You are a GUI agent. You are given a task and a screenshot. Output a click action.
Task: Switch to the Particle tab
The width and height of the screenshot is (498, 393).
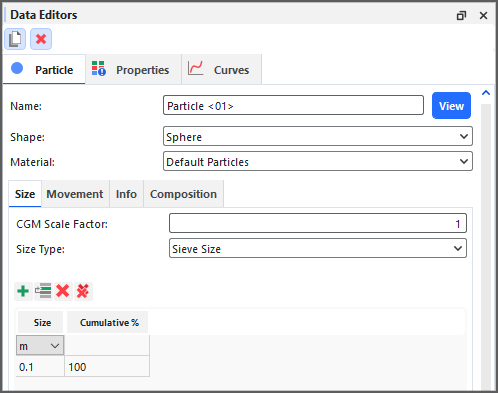(x=44, y=70)
